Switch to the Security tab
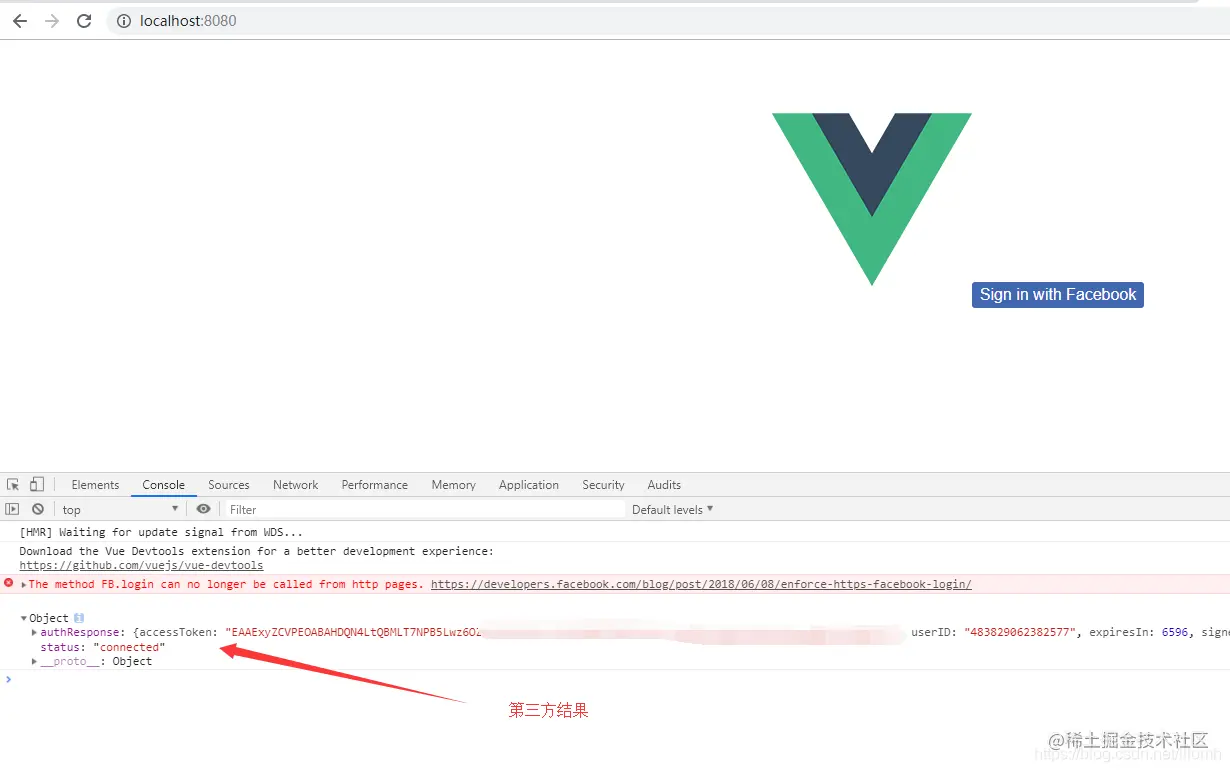This screenshot has height=772, width=1230. tap(603, 485)
